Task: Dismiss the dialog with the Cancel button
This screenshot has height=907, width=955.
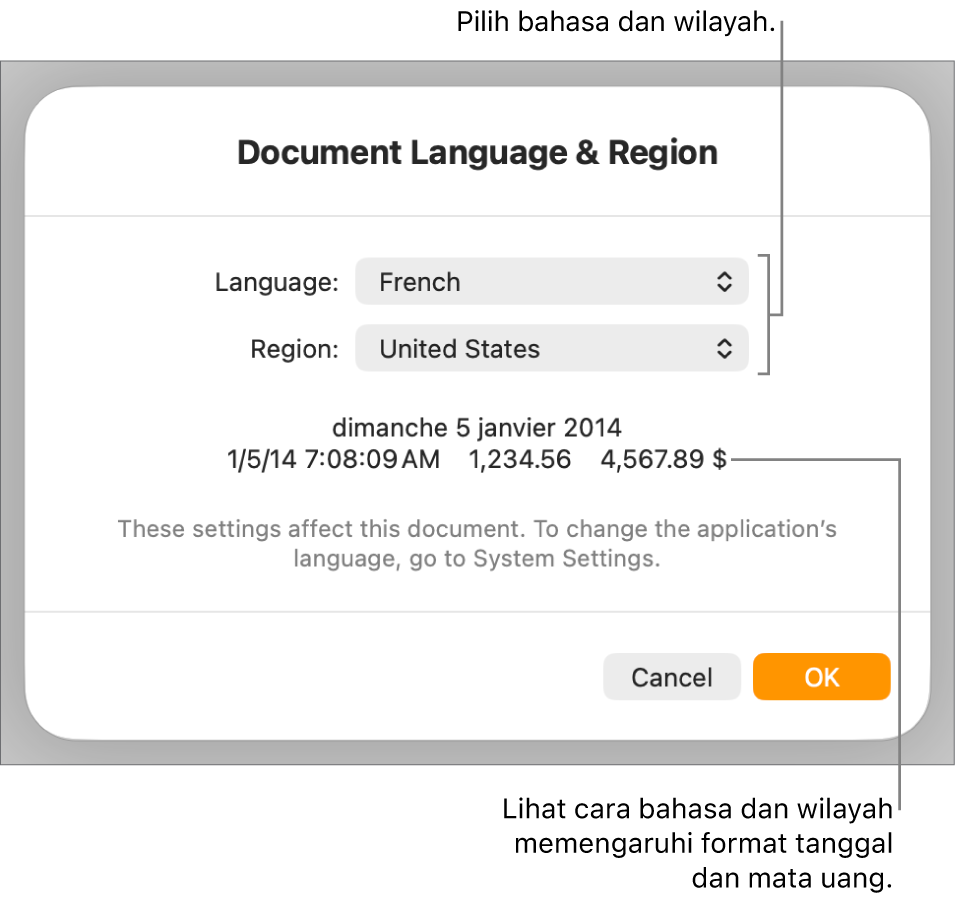Action: [x=672, y=677]
